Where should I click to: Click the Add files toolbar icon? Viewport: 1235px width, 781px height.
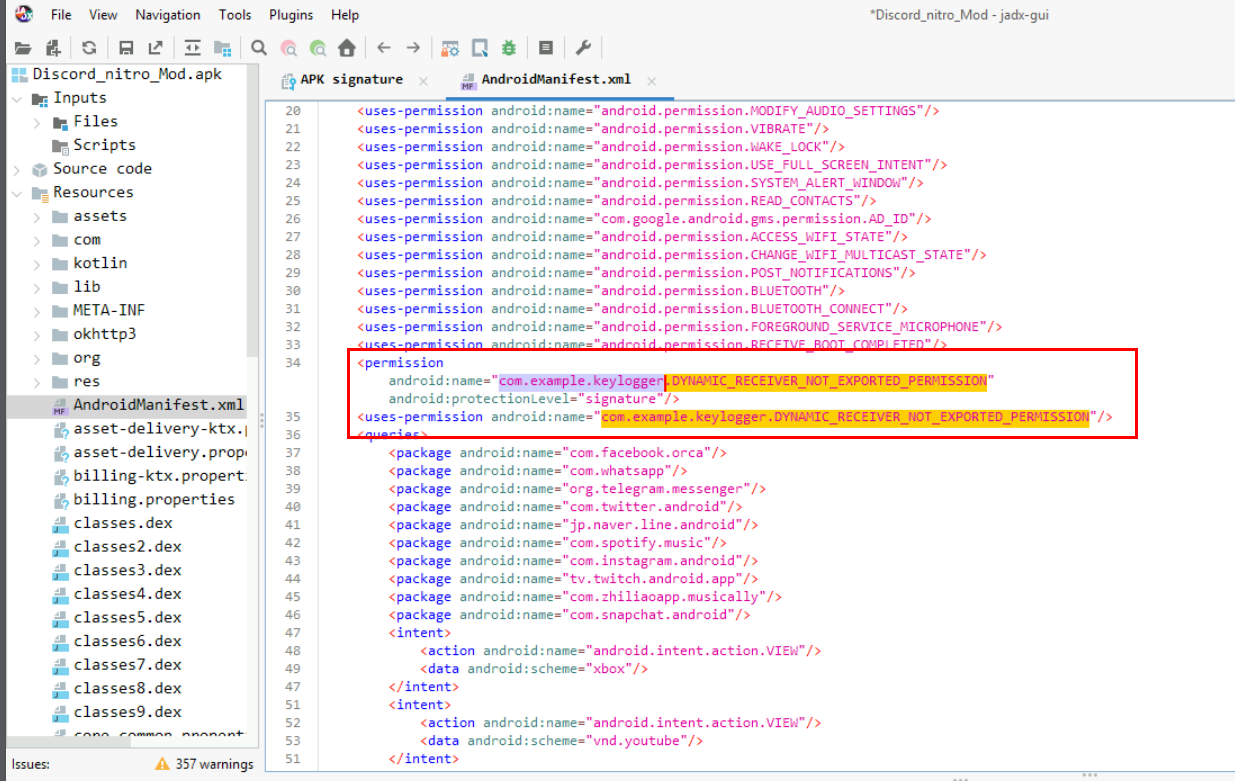click(x=53, y=47)
